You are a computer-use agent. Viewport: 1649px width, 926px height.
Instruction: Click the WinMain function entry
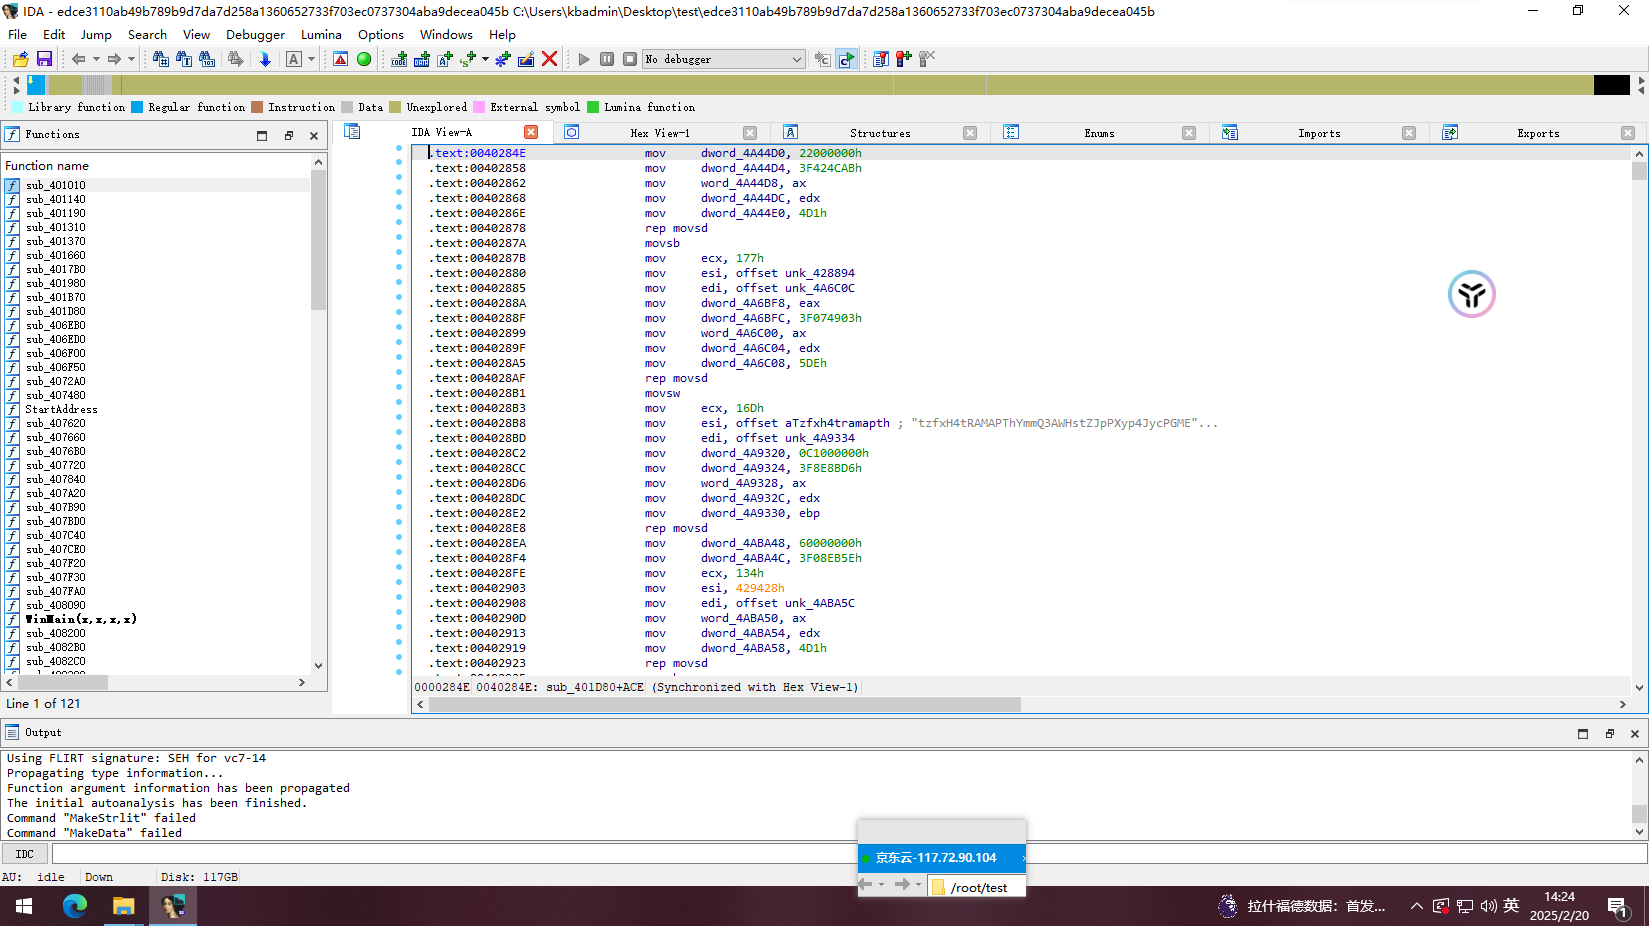pos(81,619)
